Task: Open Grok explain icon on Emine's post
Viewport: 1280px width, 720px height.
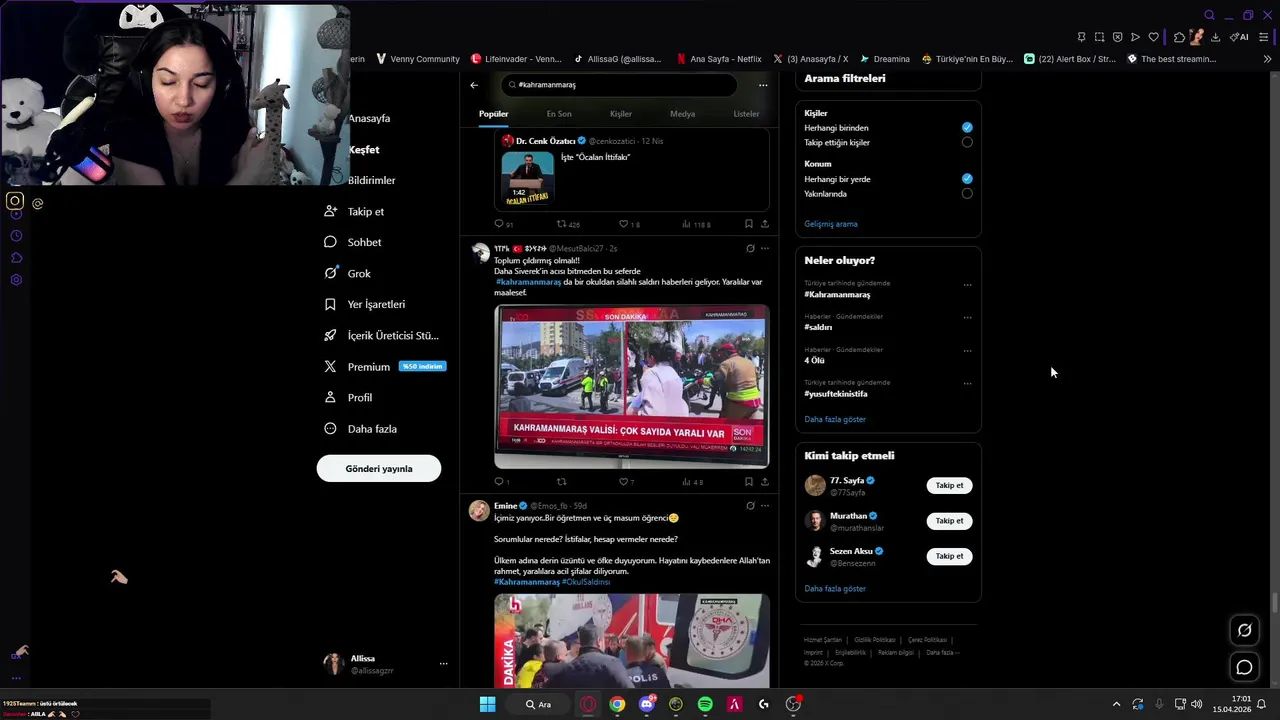Action: [750, 506]
